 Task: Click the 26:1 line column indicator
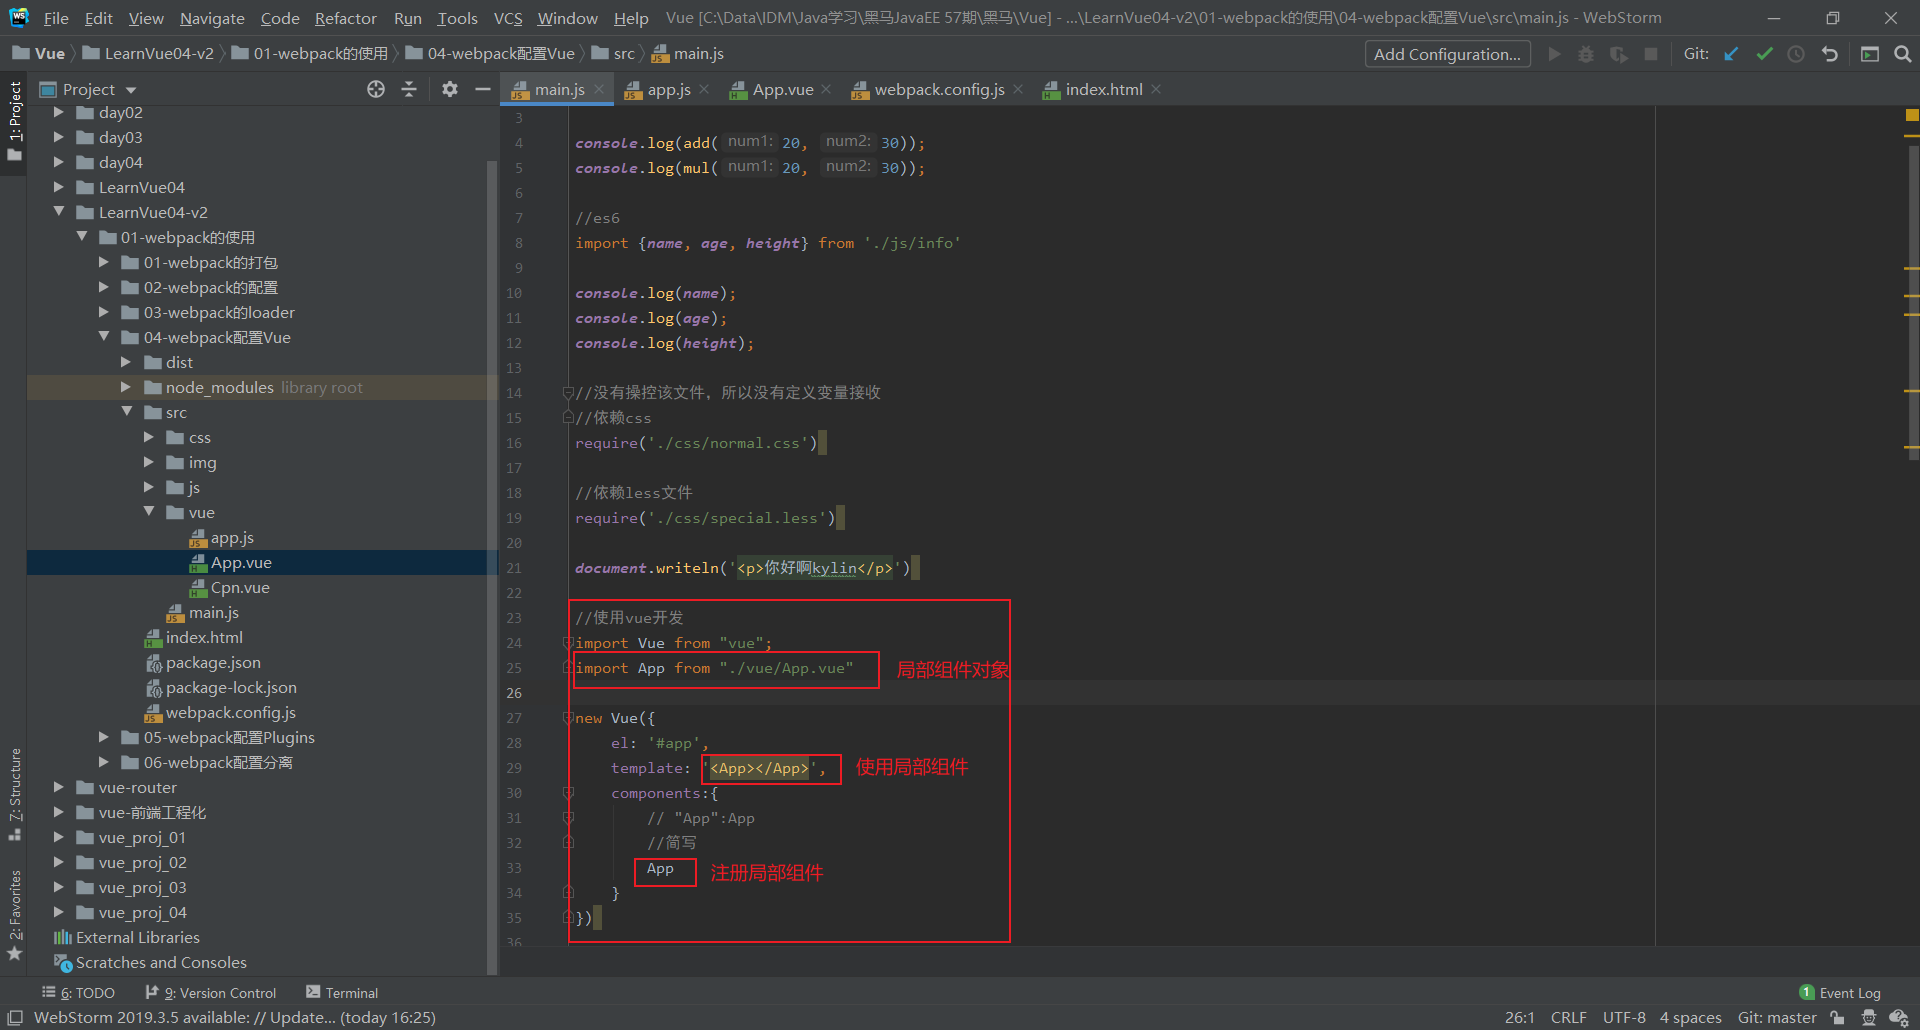1519,1017
